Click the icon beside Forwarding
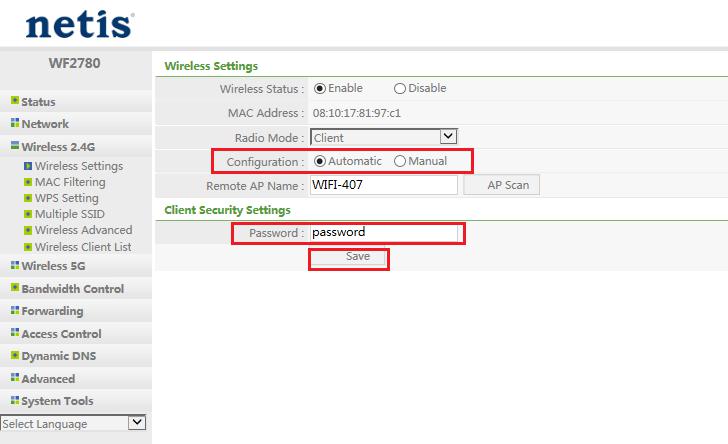Image resolution: width=728 pixels, height=444 pixels. (14, 310)
